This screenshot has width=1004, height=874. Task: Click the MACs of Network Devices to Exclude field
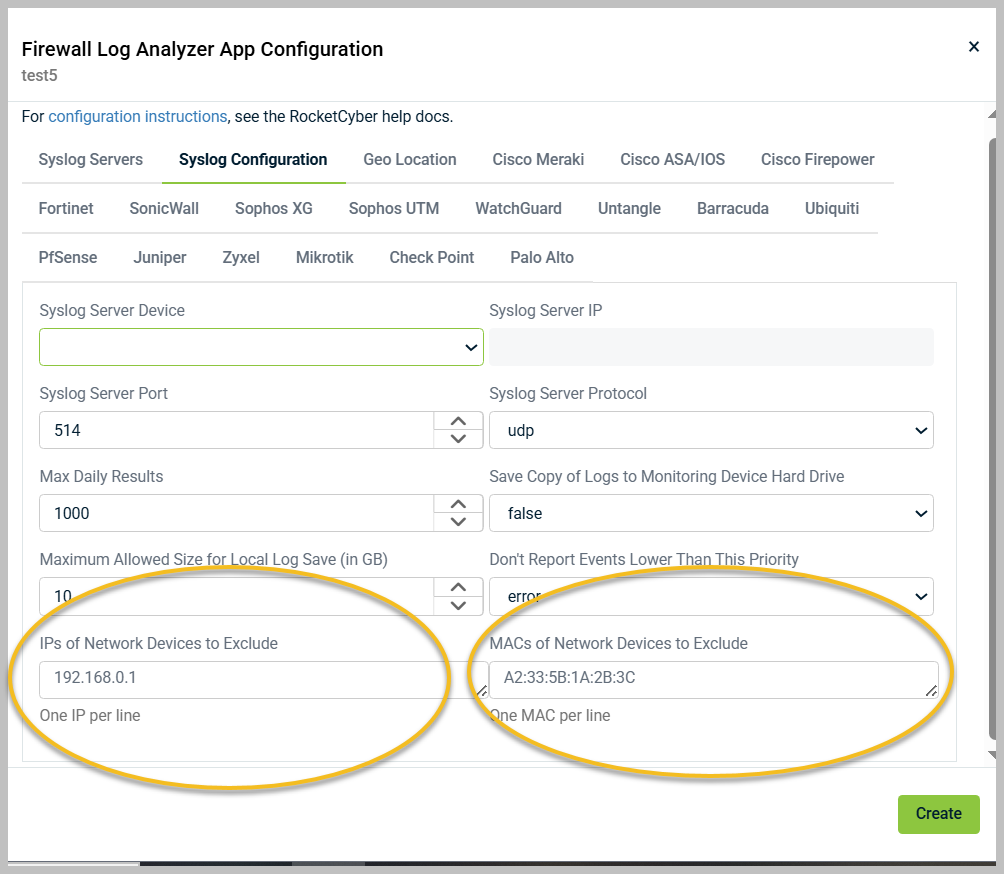click(x=710, y=679)
